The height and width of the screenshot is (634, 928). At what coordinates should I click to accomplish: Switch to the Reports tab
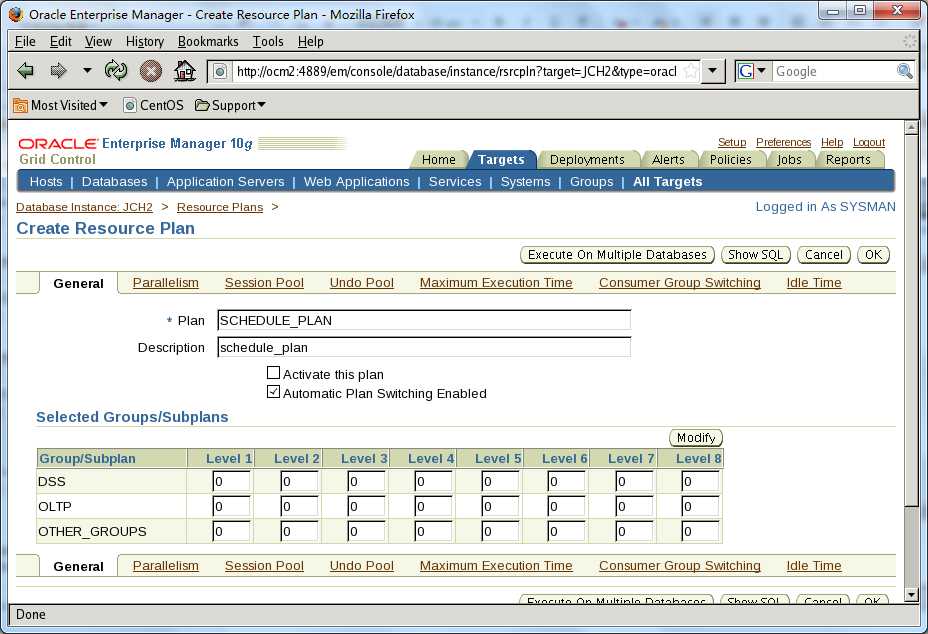(848, 160)
